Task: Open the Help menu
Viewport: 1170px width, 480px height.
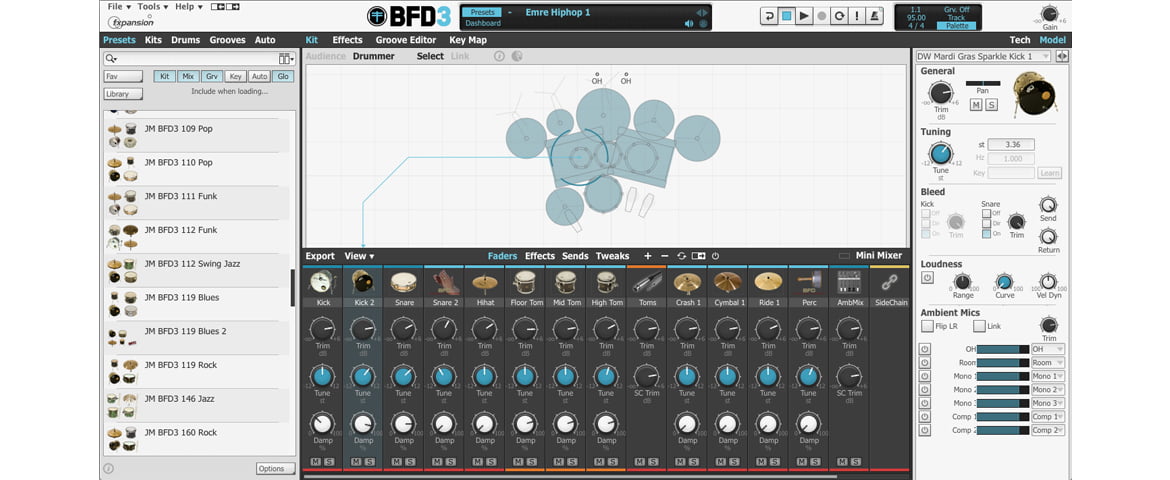Action: tap(188, 7)
